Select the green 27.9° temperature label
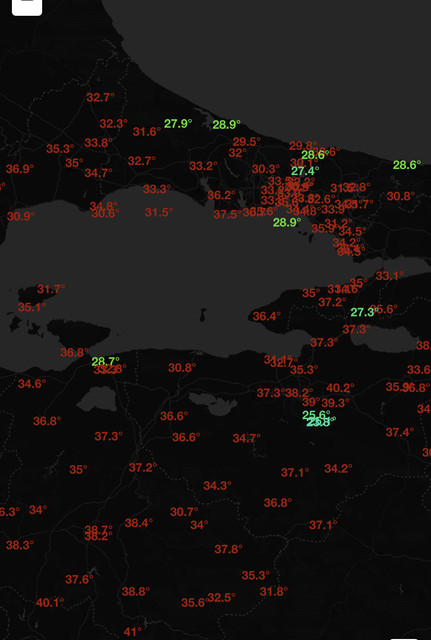 coord(178,124)
